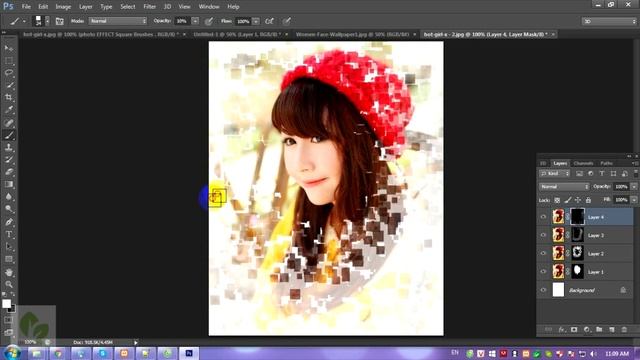Select the Path Selection tool
Image resolution: width=640 pixels, height=360 pixels.
click(x=9, y=247)
